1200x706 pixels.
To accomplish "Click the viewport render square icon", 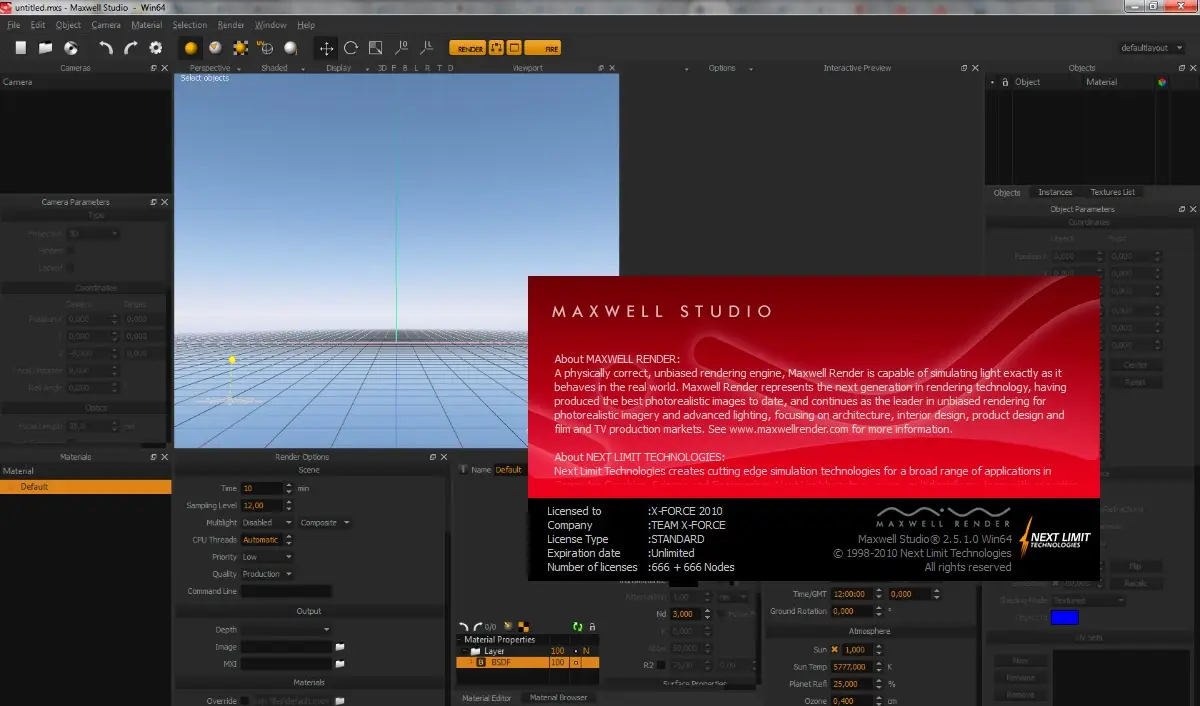I will 514,47.
